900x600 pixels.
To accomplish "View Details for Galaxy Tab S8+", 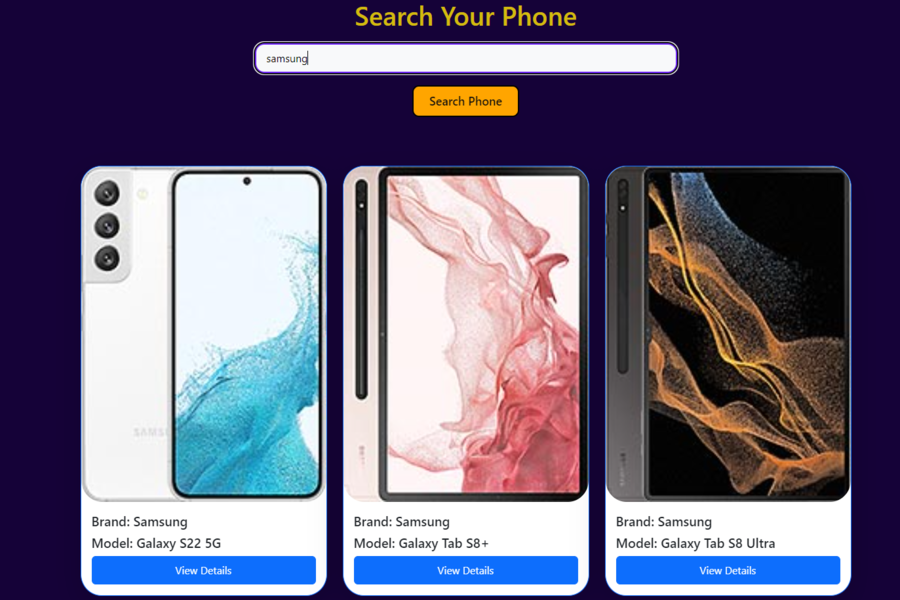I will tap(465, 570).
